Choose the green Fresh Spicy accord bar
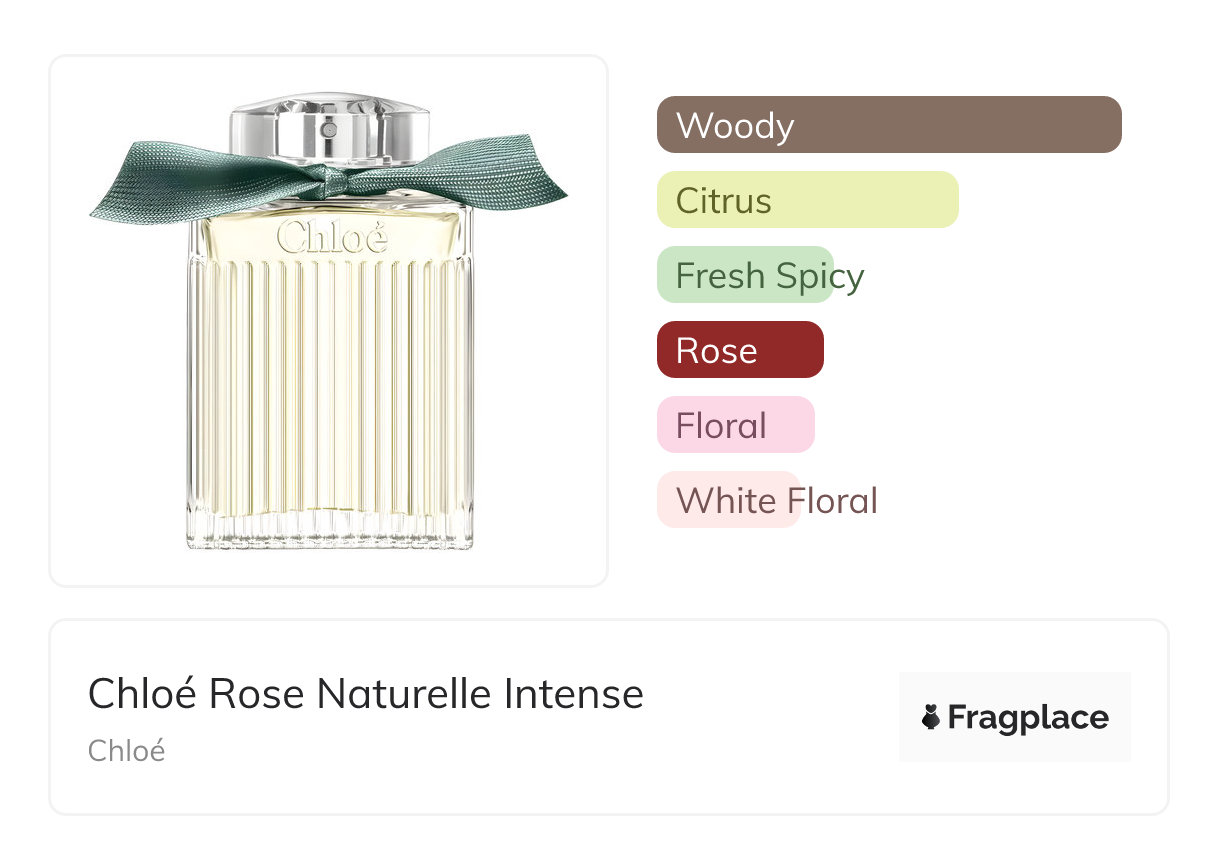 click(x=745, y=275)
